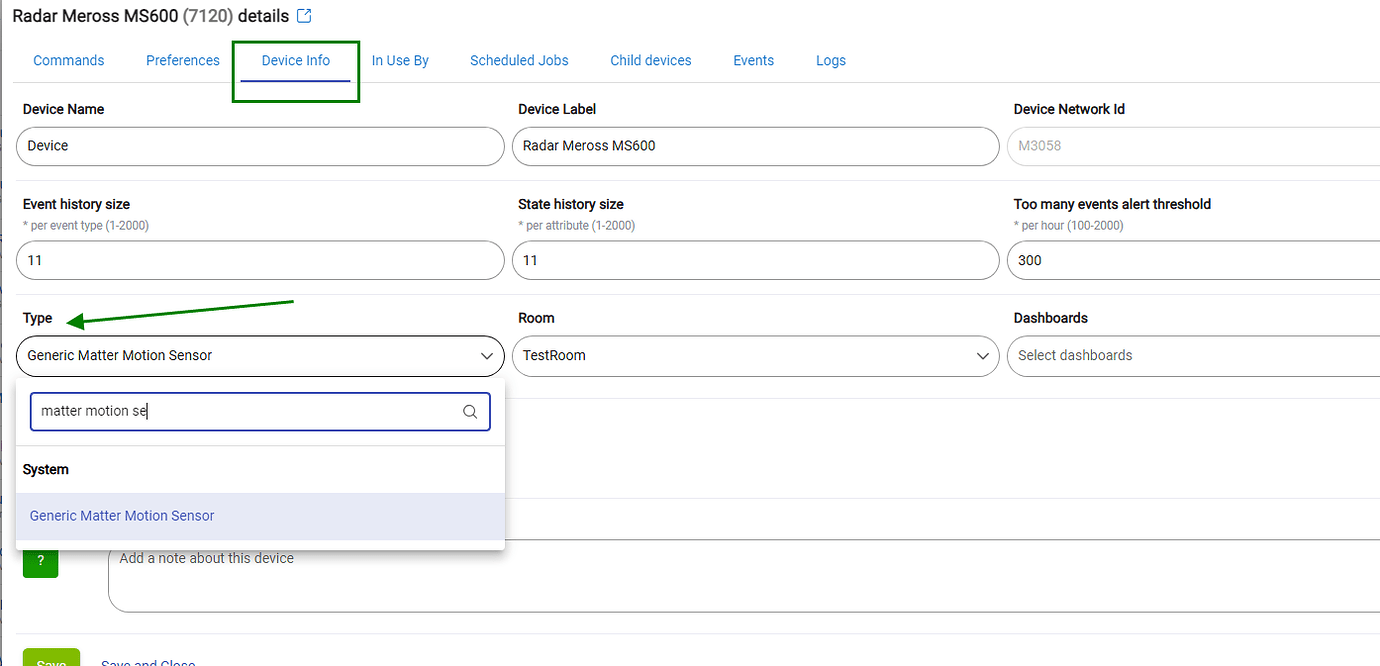Switch to the Events tab
1380x666 pixels.
(x=753, y=61)
